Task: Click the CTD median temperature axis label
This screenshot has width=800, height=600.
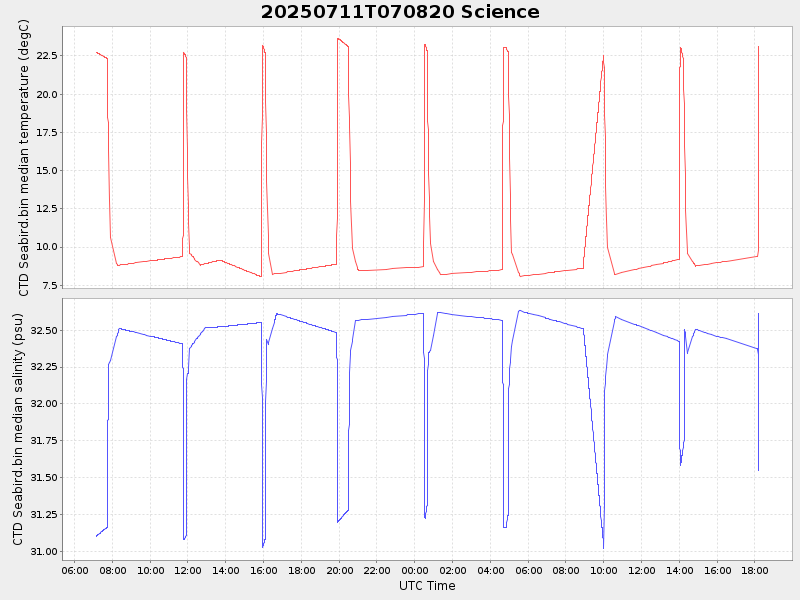Action: click(x=24, y=158)
